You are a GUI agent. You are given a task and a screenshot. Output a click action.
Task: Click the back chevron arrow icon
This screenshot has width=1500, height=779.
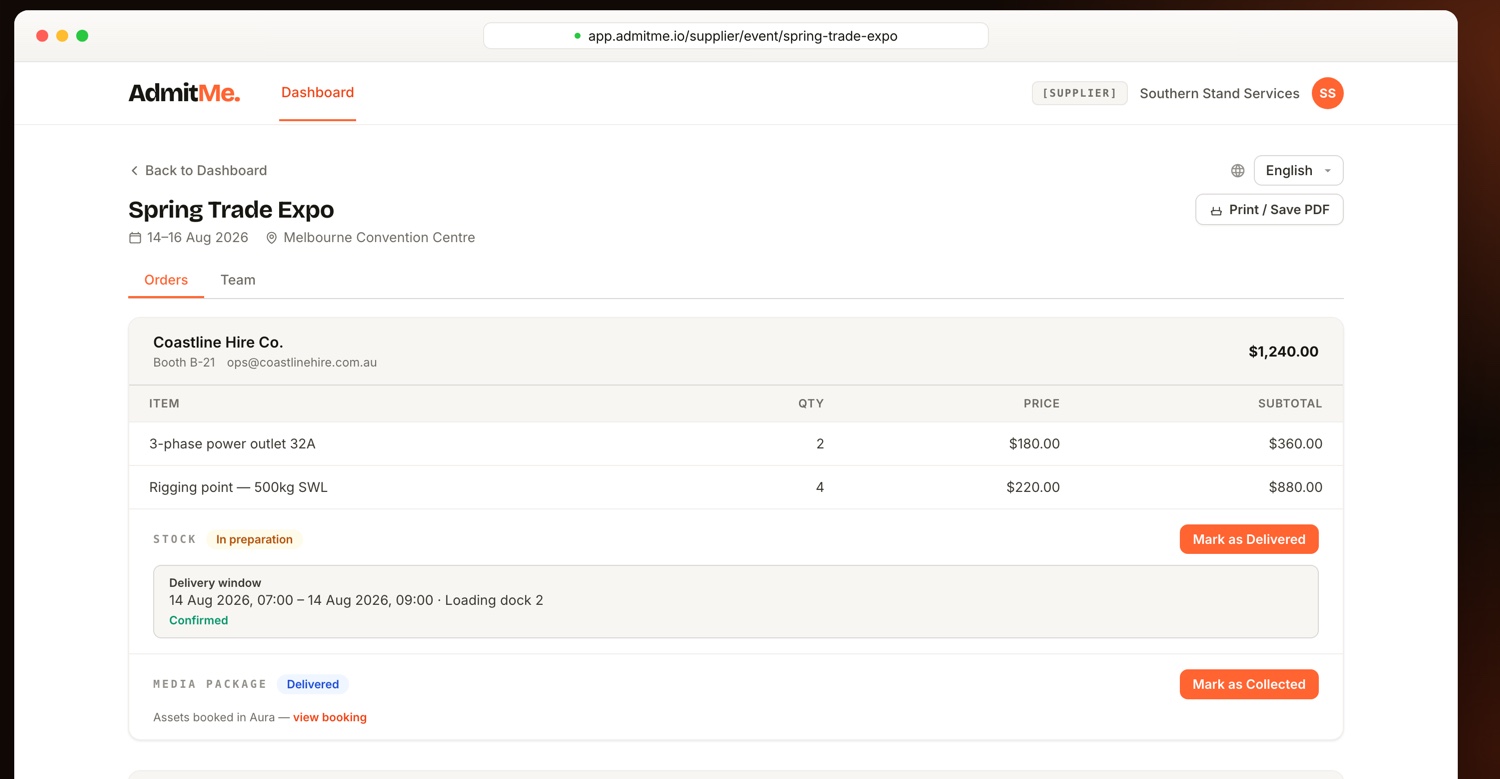pos(134,171)
